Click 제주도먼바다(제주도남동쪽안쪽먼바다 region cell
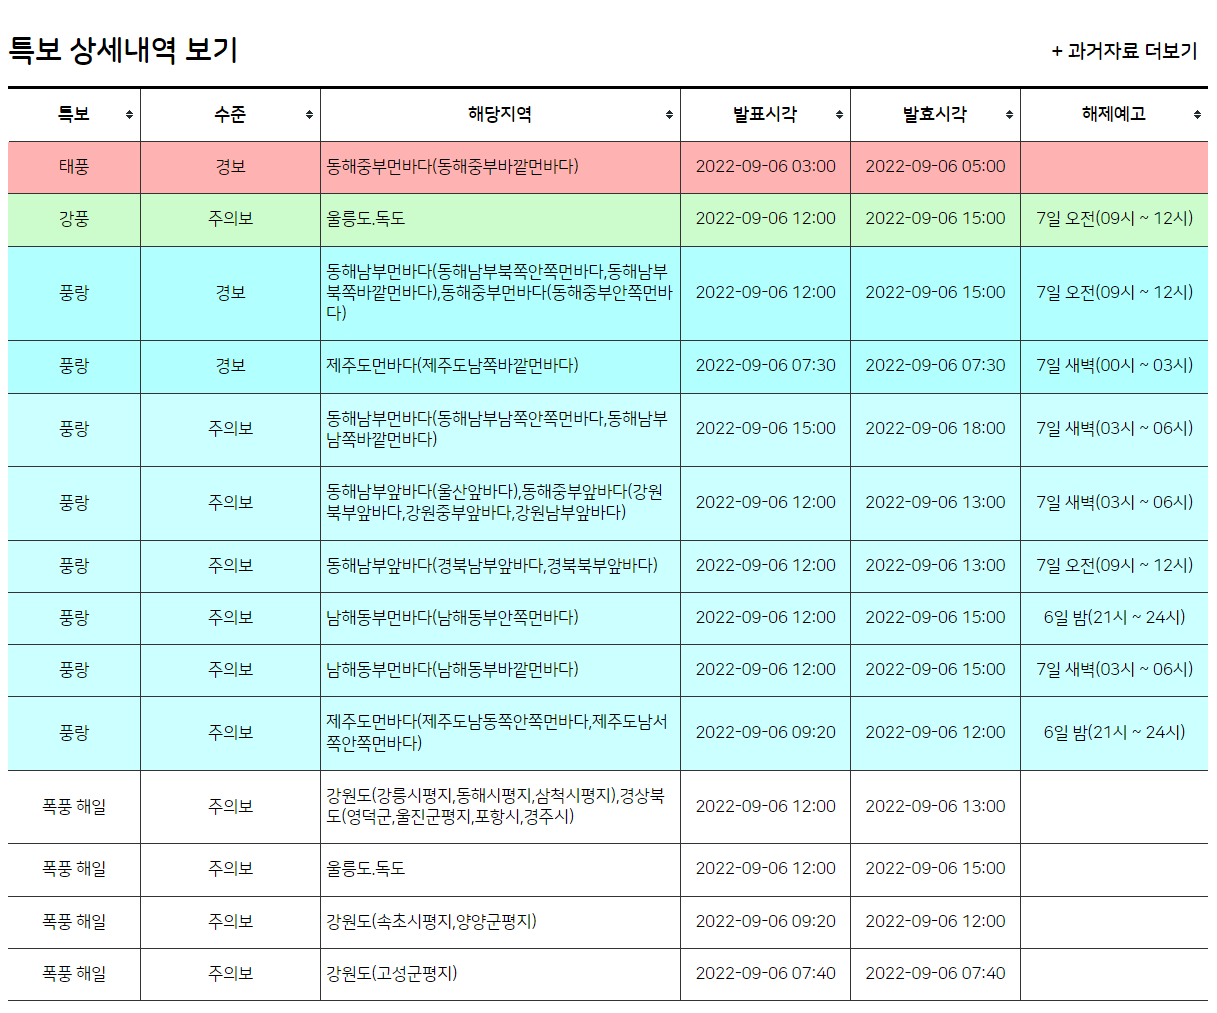 point(500,733)
